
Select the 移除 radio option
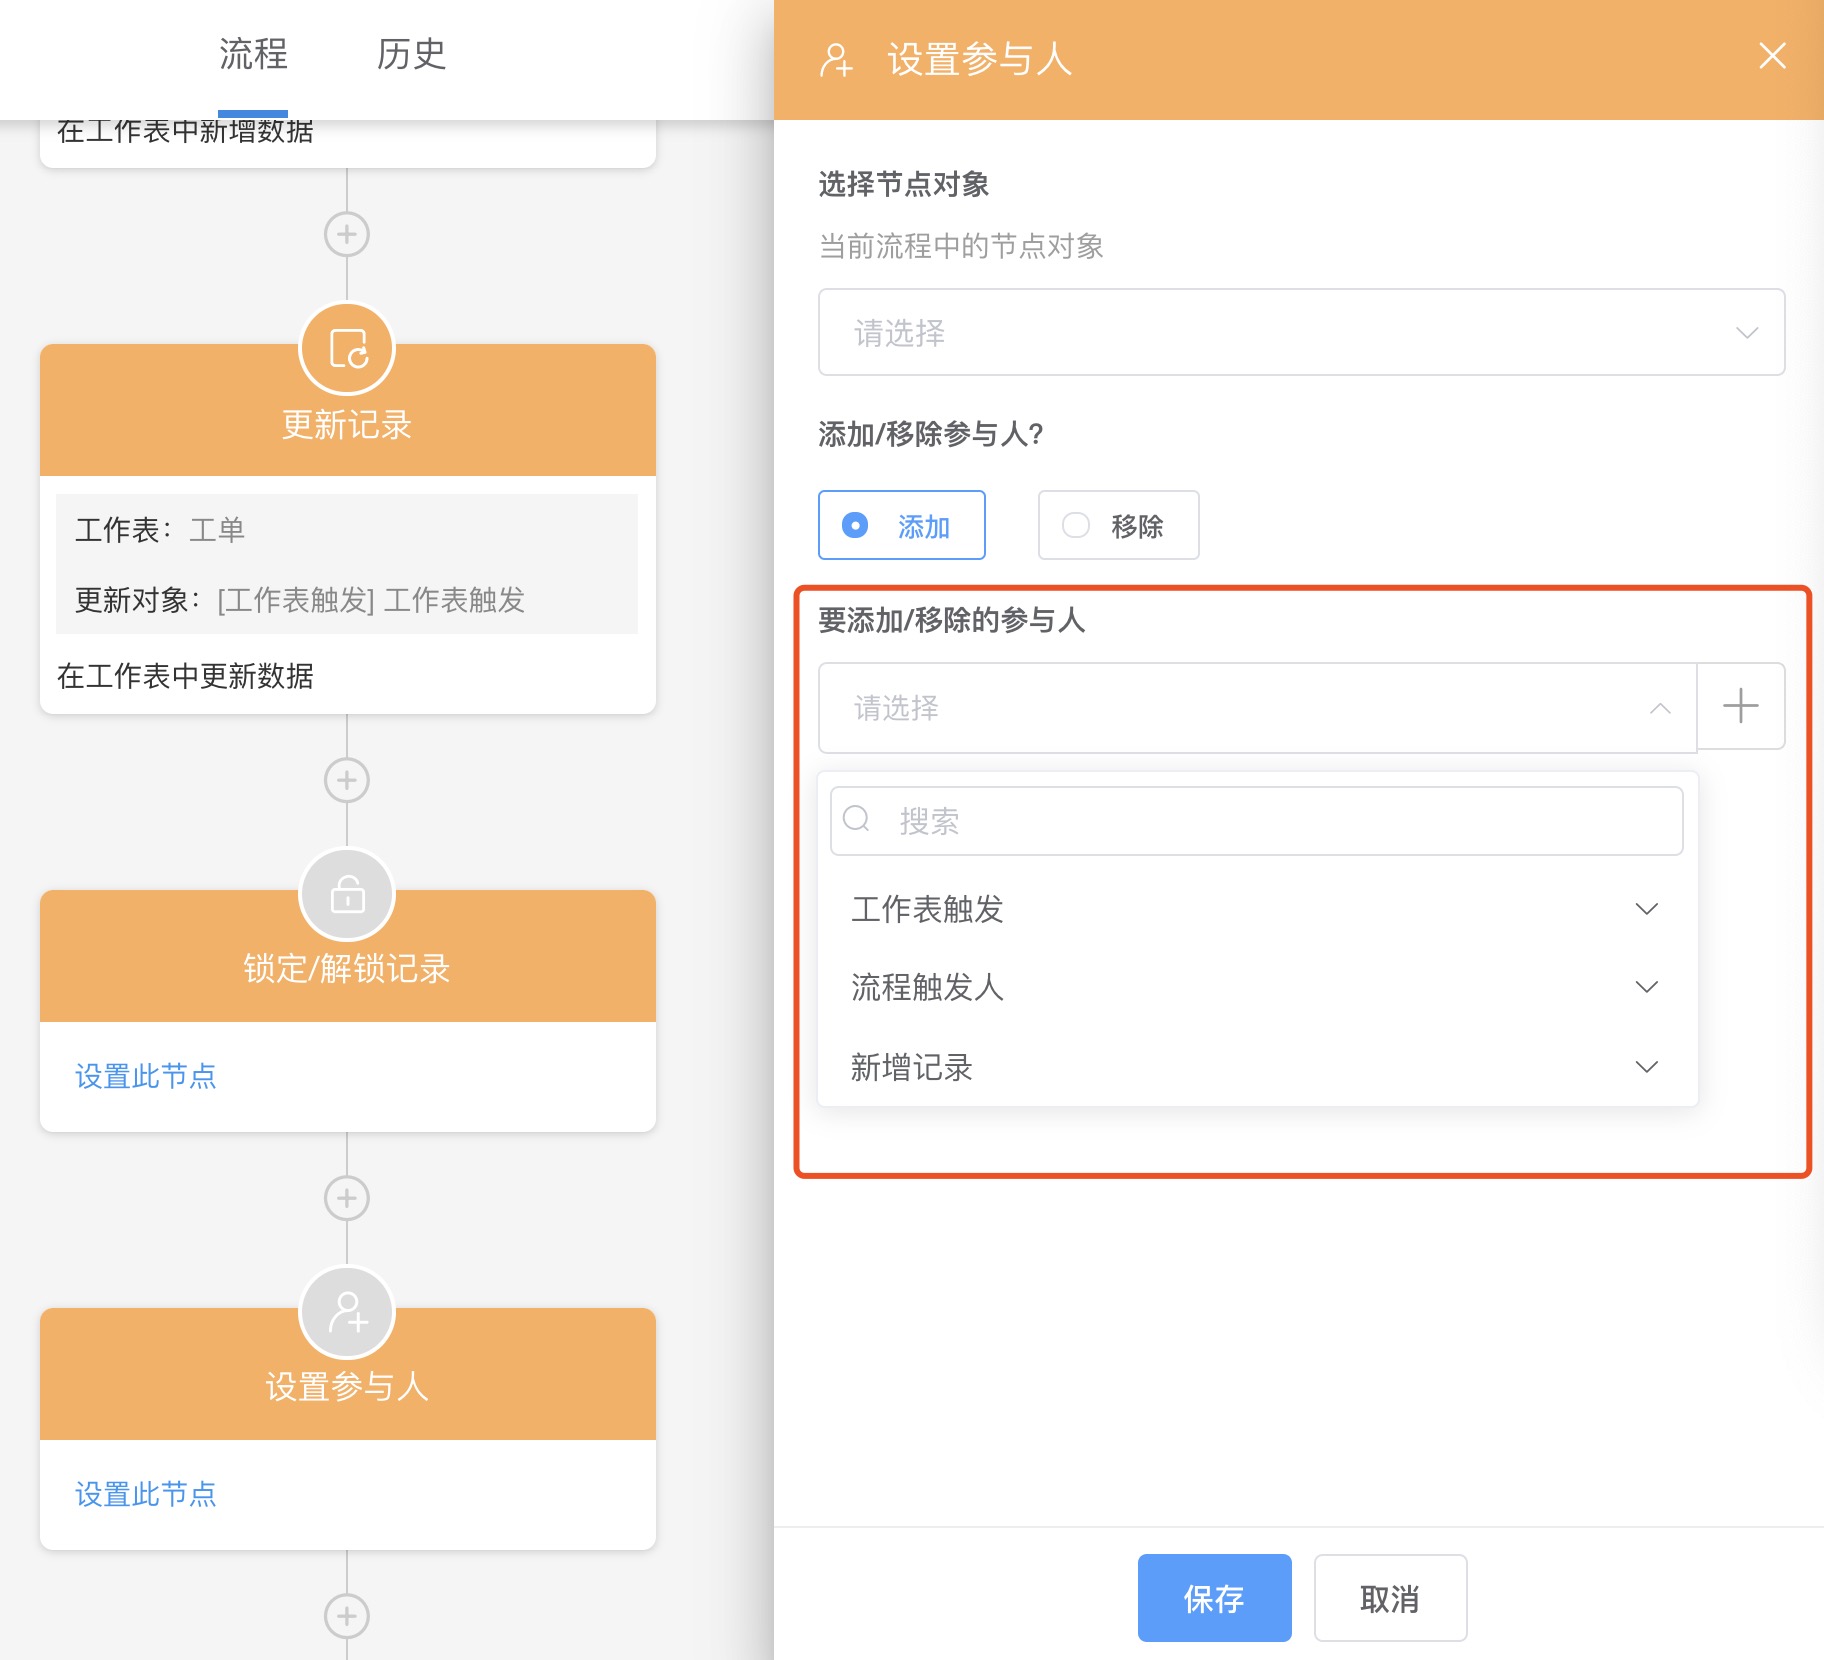point(1118,525)
